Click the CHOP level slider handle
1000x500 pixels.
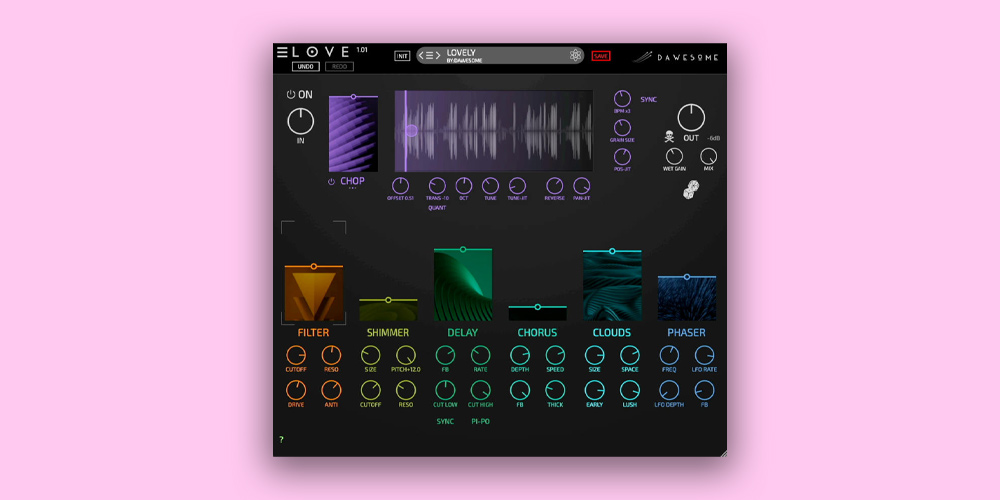353,96
